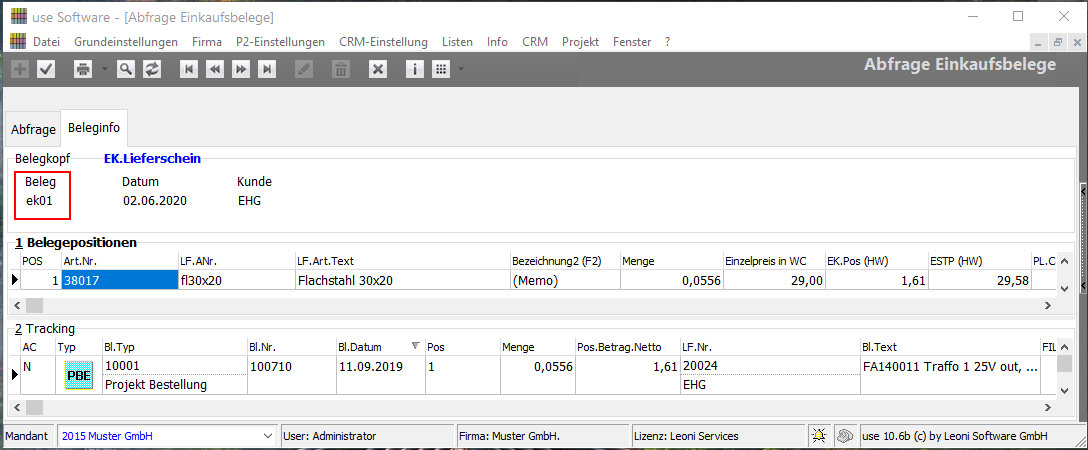Image resolution: width=1088 pixels, height=450 pixels.
Task: Jump to last record icon
Action: 267,69
